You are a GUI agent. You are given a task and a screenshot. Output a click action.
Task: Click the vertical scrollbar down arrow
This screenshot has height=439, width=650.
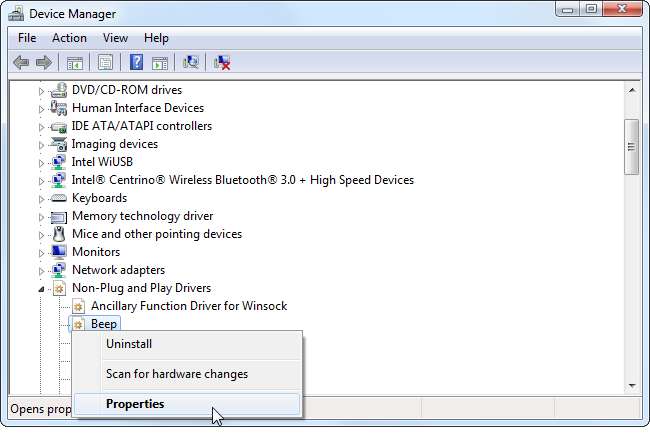tap(631, 386)
